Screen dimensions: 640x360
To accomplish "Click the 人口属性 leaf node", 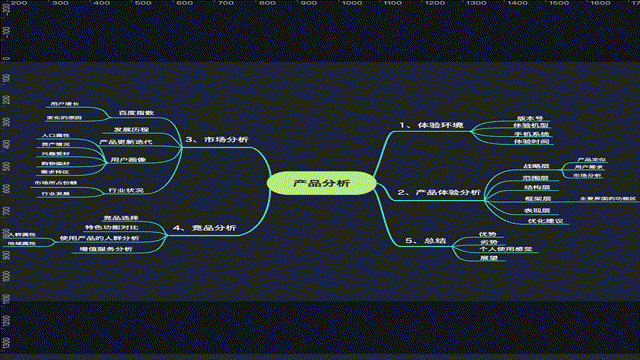I will 56,135.
